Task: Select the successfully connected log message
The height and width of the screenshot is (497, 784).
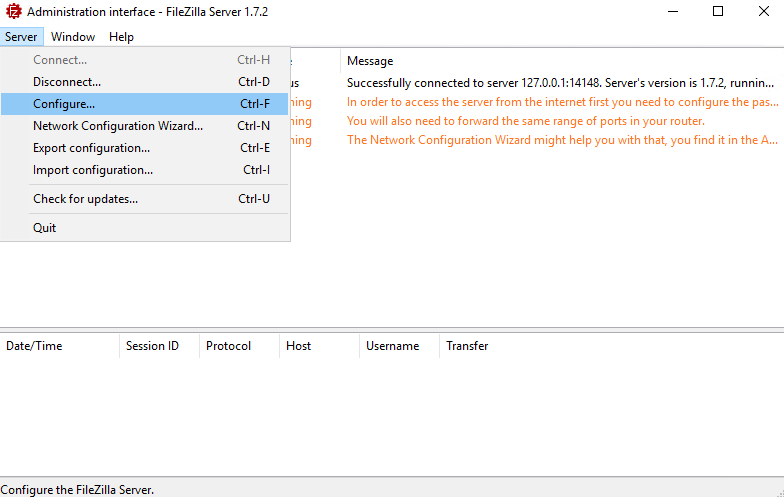Action: [x=562, y=83]
